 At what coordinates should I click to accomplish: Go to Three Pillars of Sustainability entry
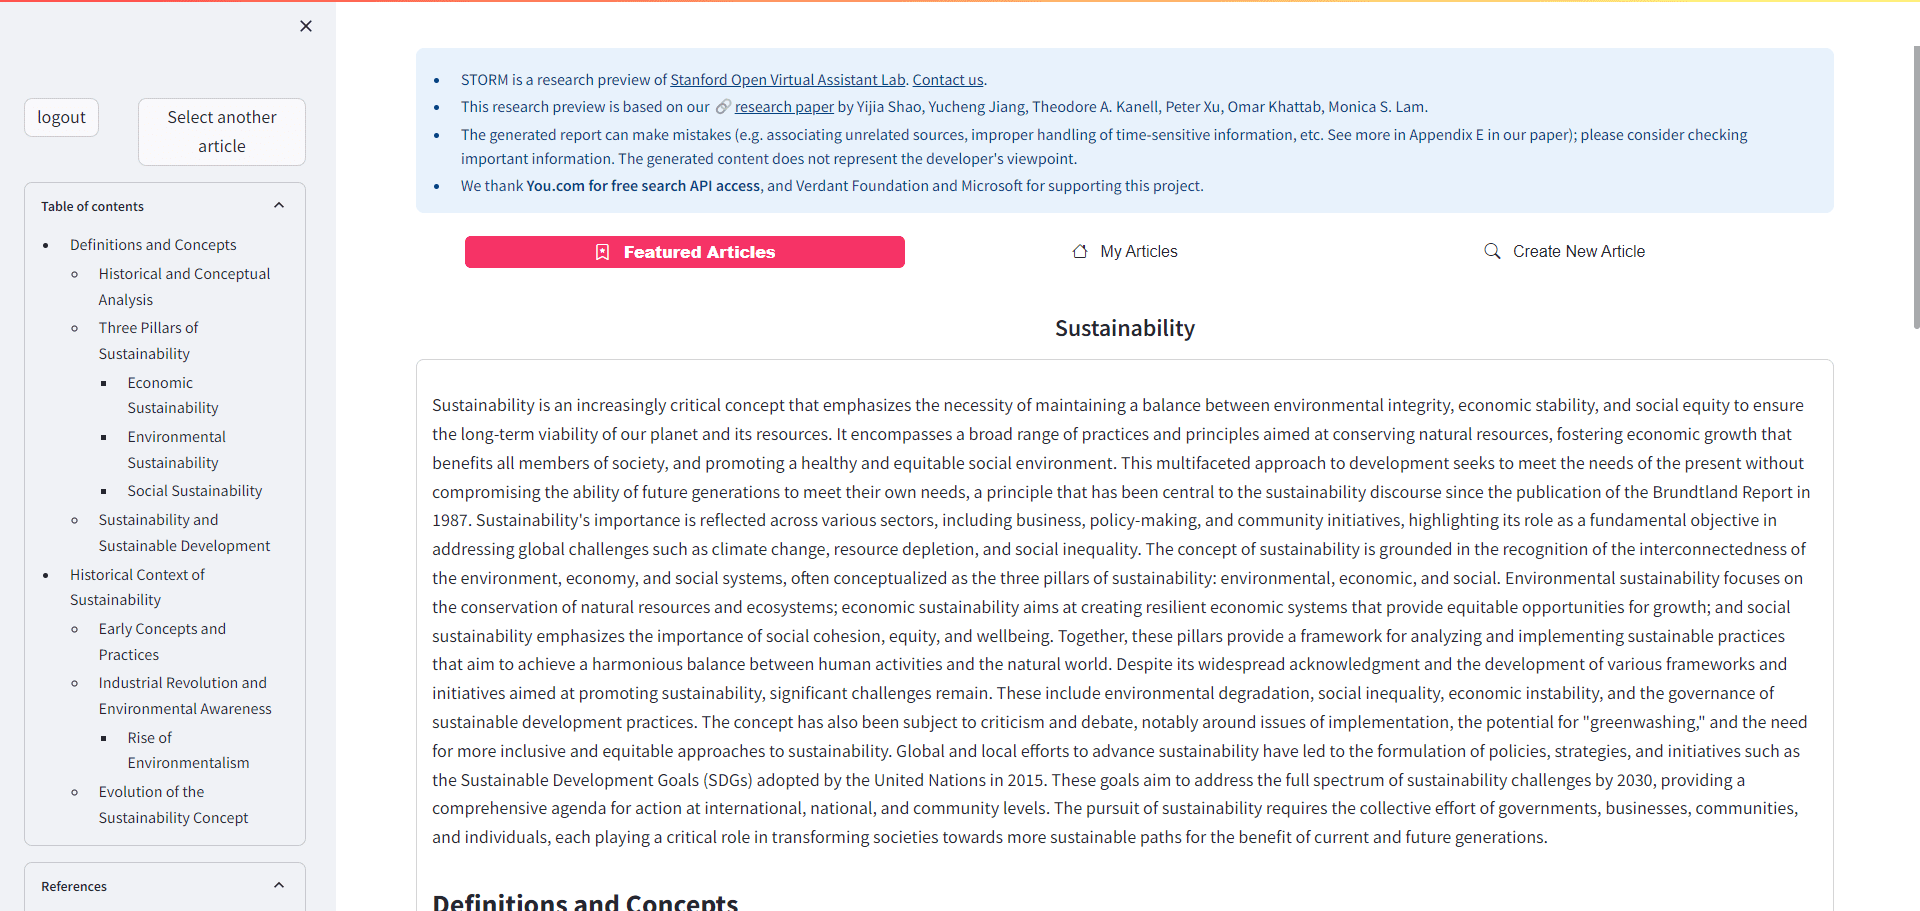(148, 341)
